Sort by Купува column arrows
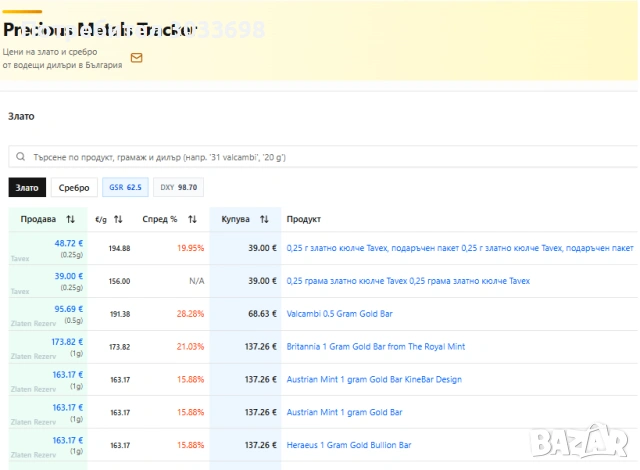The width and height of the screenshot is (640, 470). (264, 219)
